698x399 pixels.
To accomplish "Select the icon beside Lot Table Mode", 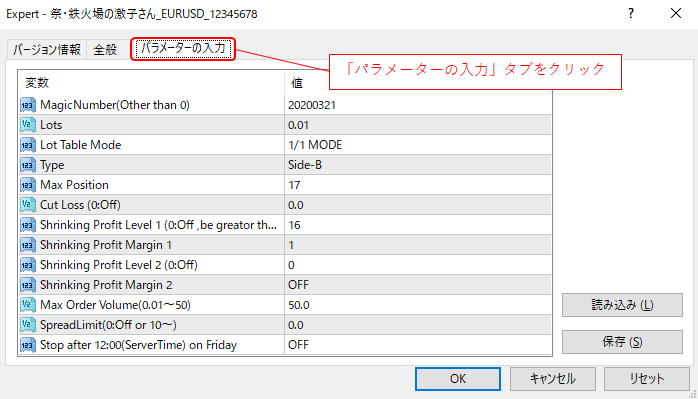I will (x=28, y=145).
